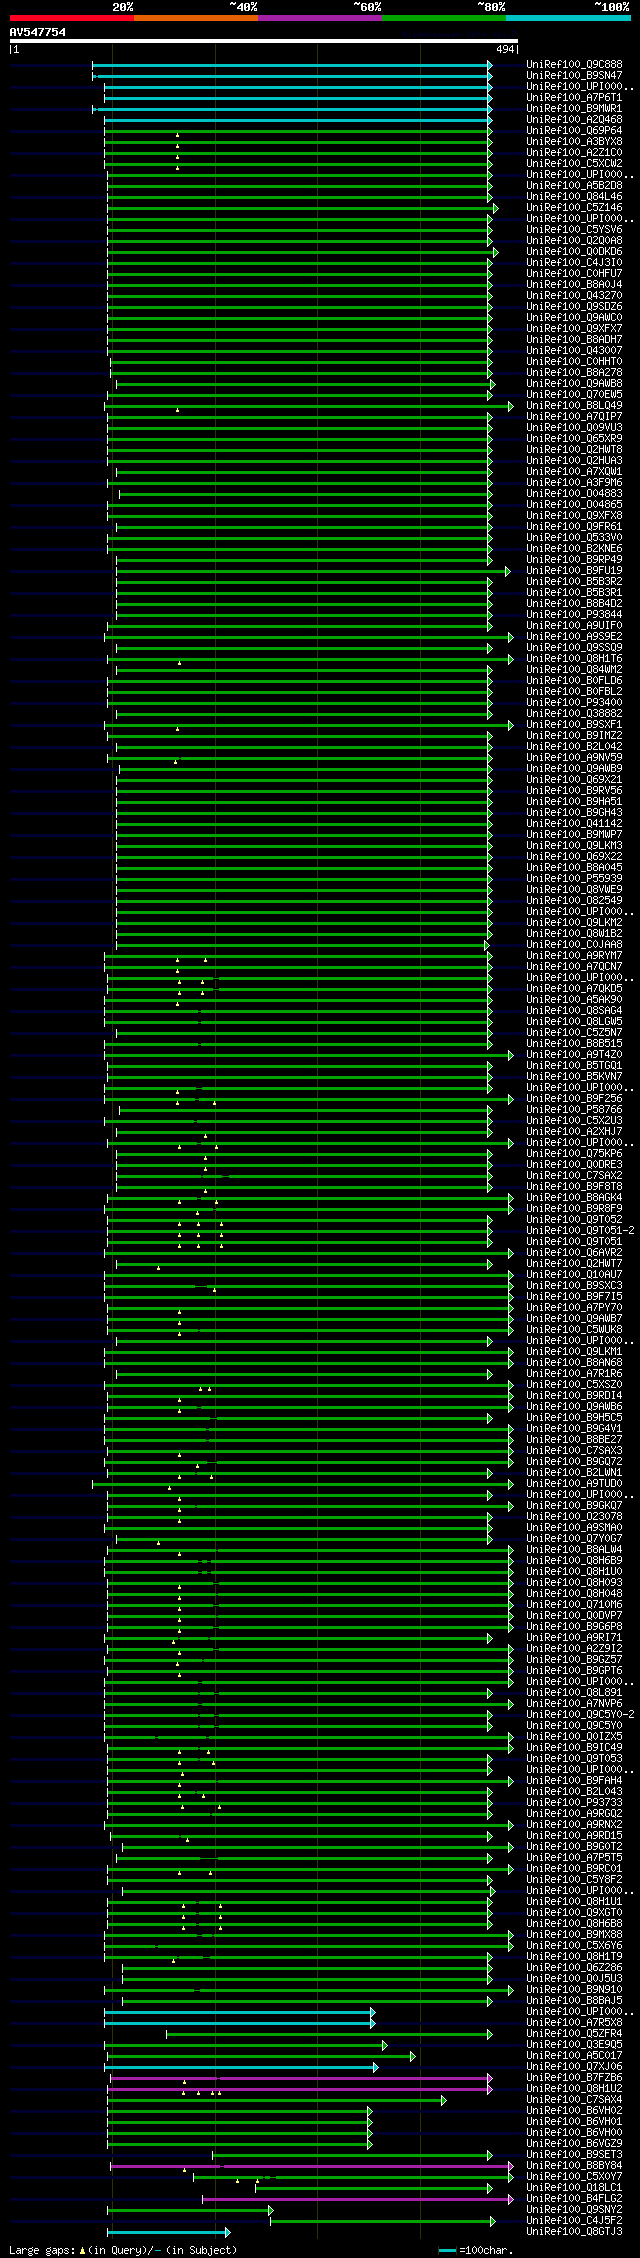Click the AV547754 query name label

pos(38,32)
